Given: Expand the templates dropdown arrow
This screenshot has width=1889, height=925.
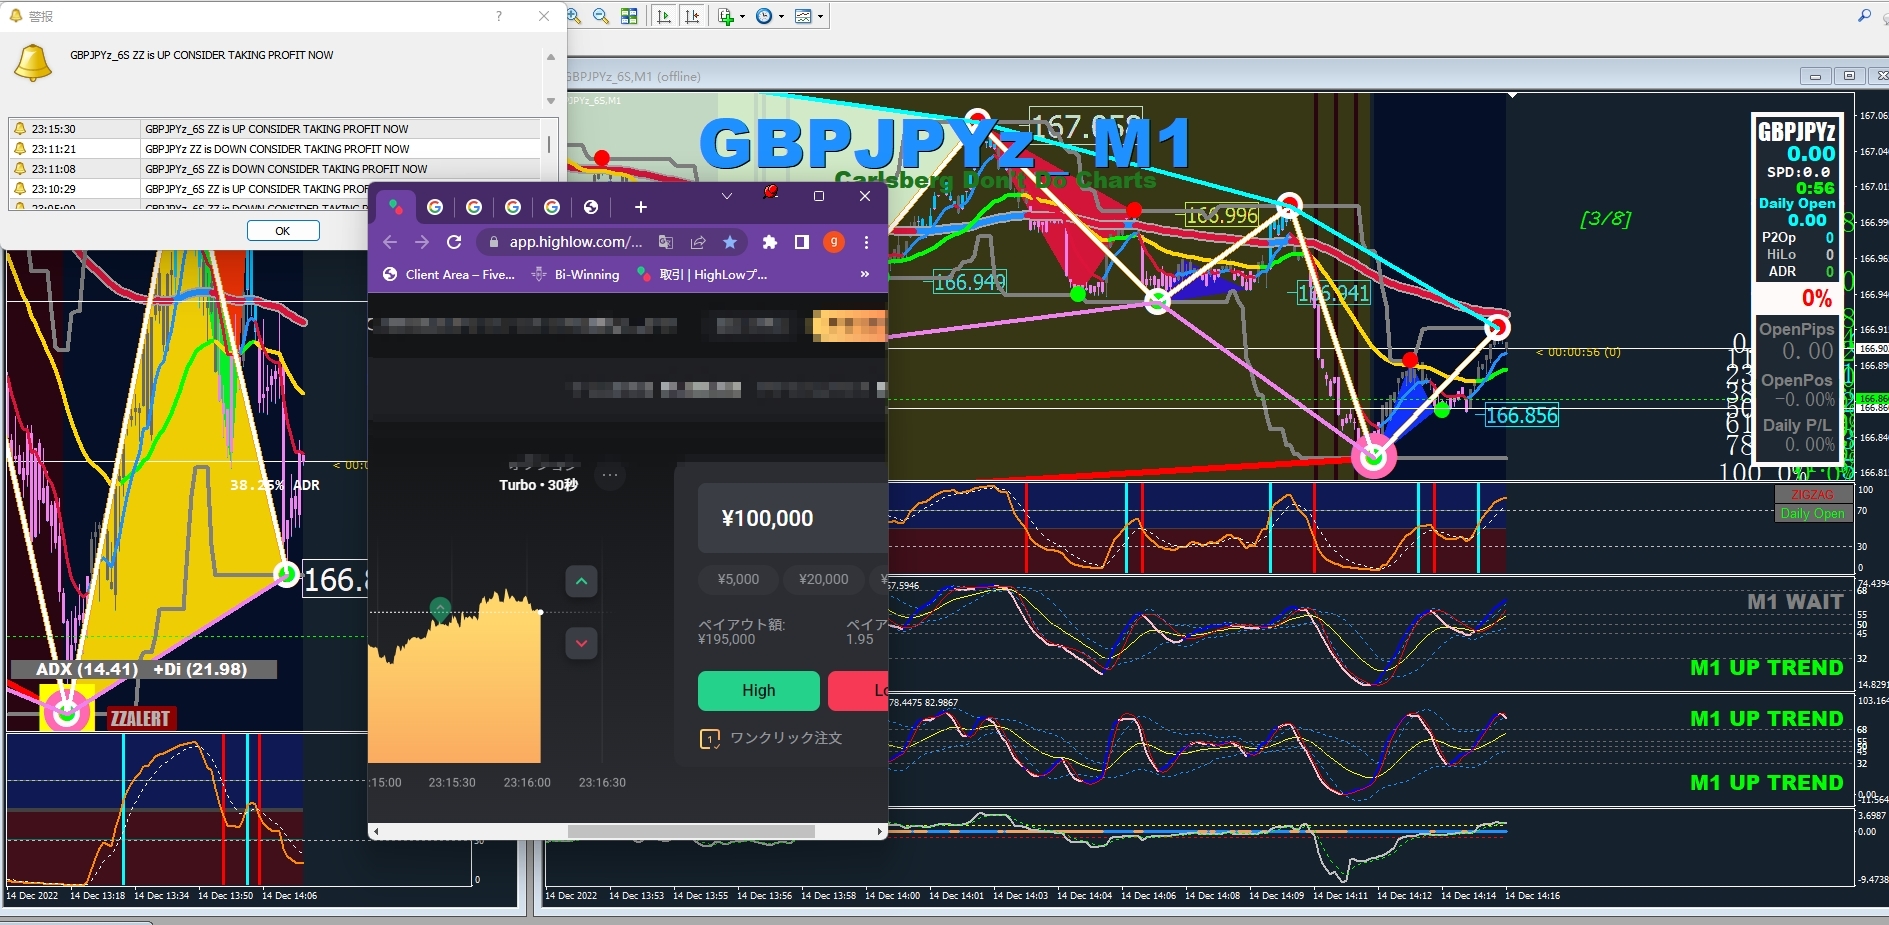Looking at the screenshot, I should 820,16.
